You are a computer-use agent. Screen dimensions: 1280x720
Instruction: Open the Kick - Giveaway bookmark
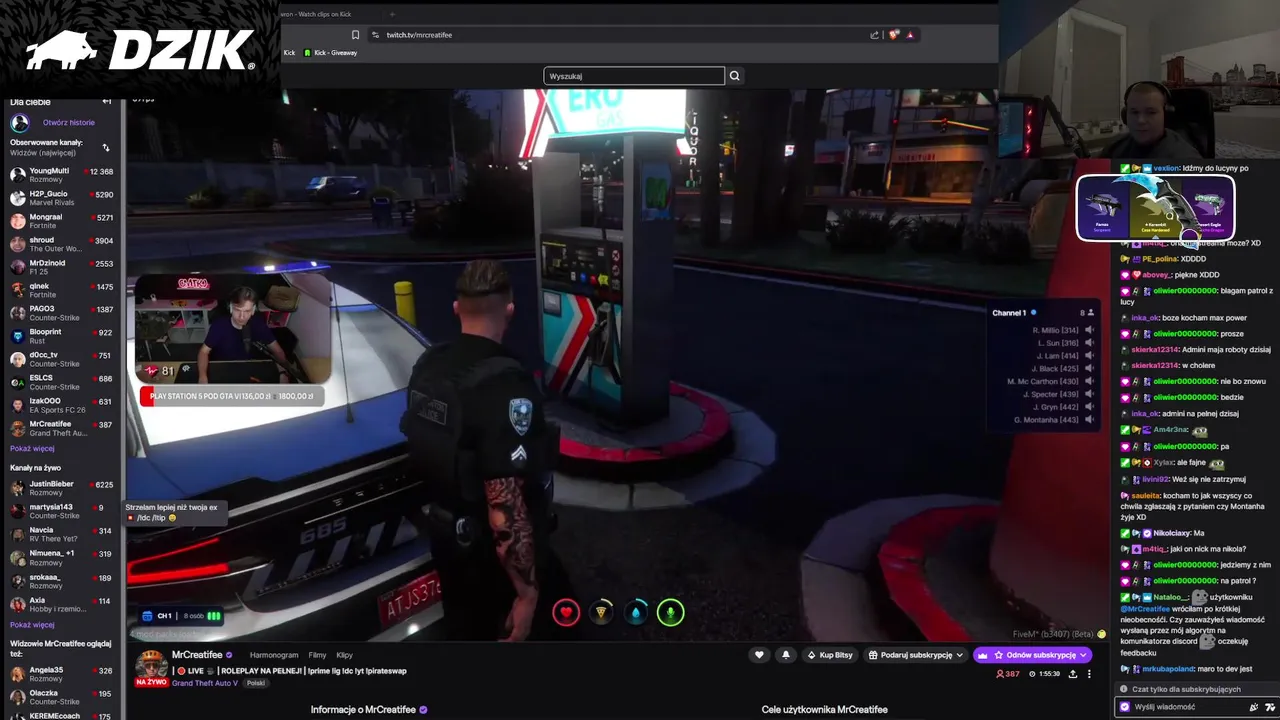[330, 53]
